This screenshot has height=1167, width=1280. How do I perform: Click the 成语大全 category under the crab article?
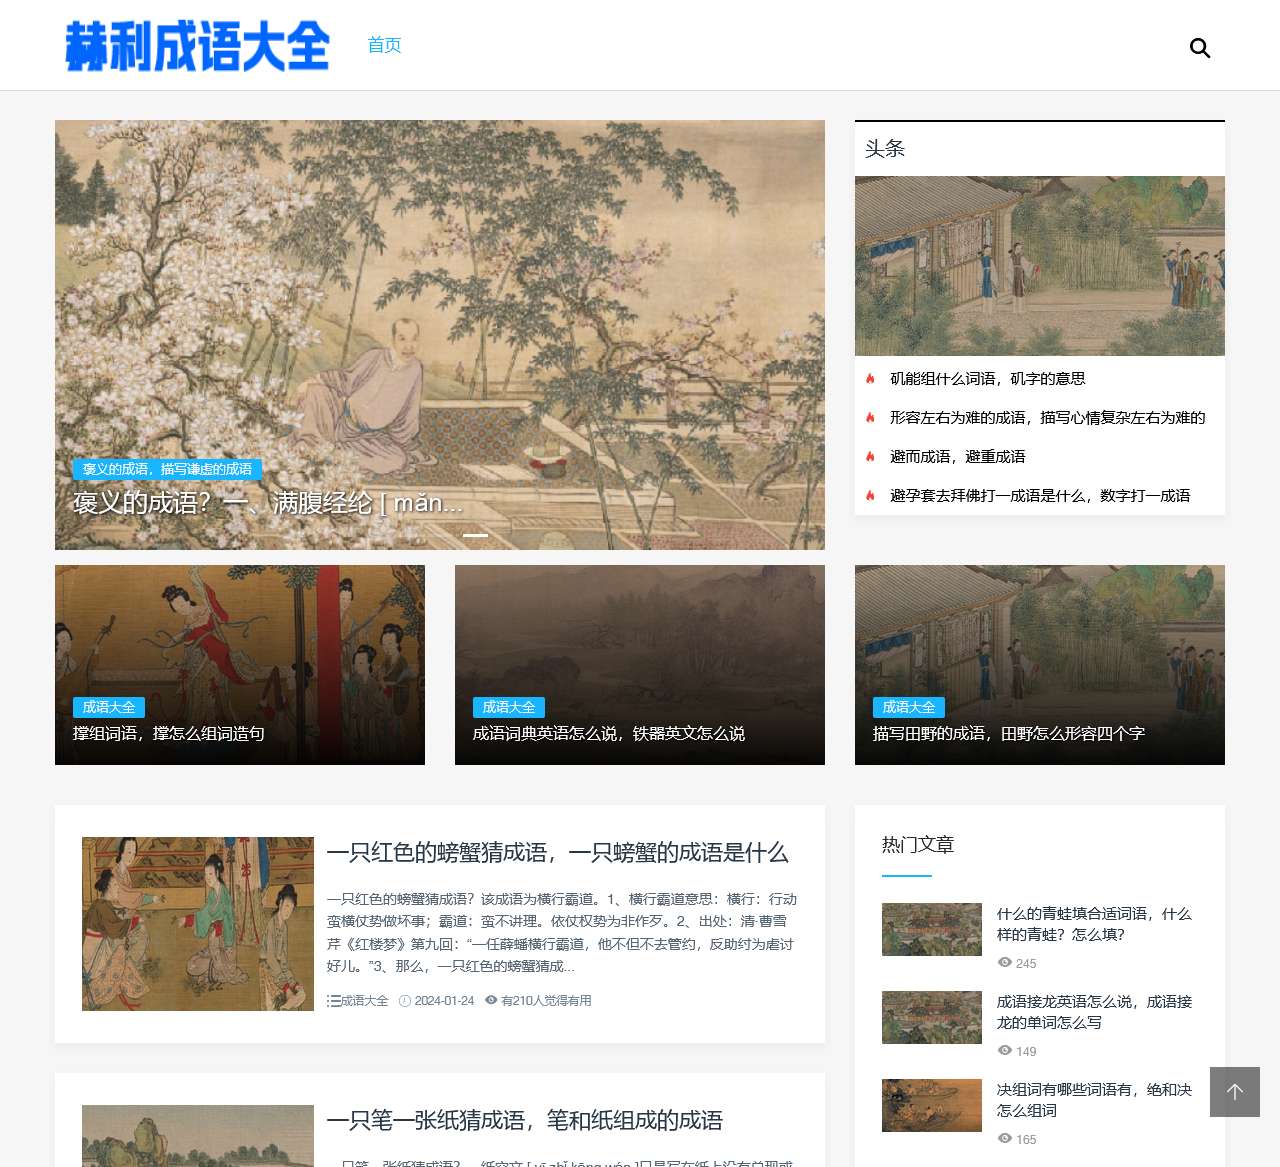[x=365, y=1001]
